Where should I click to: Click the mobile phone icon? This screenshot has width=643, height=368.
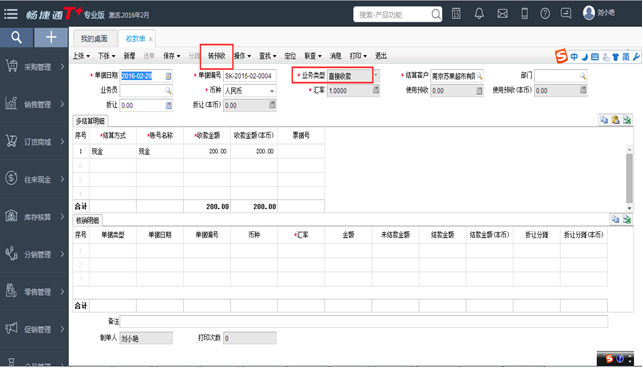[524, 14]
